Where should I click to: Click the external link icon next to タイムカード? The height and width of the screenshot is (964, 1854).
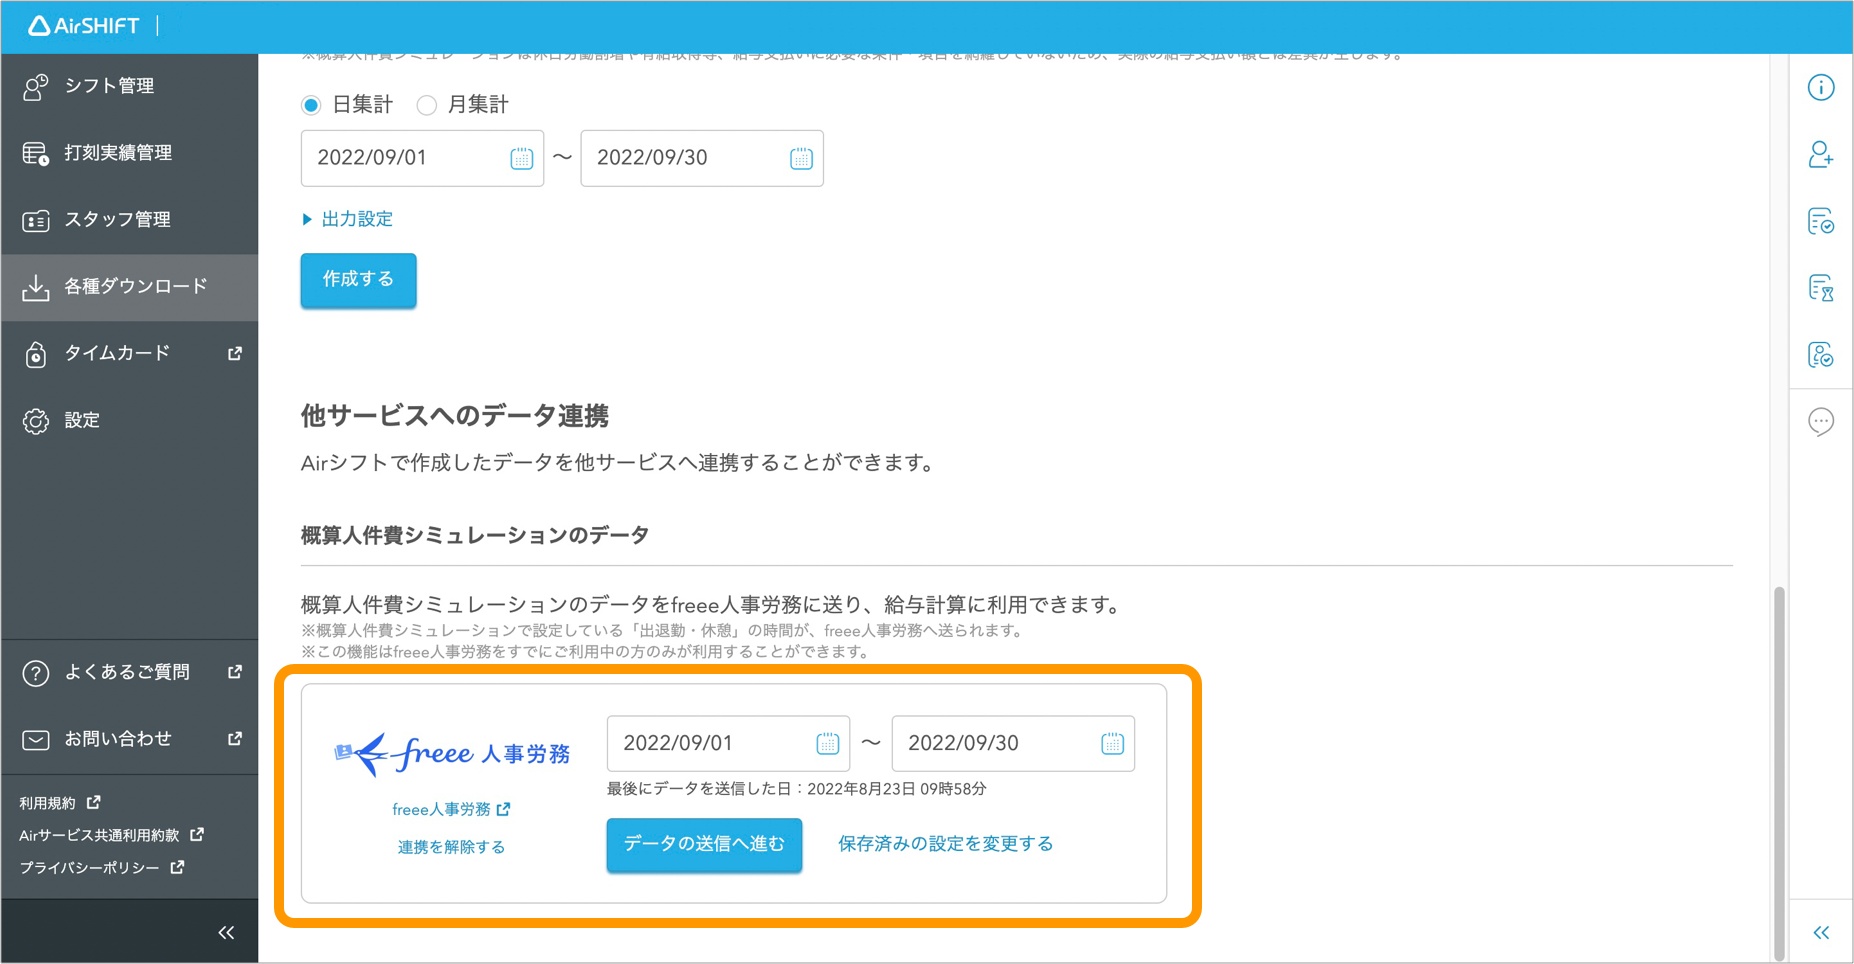234,353
